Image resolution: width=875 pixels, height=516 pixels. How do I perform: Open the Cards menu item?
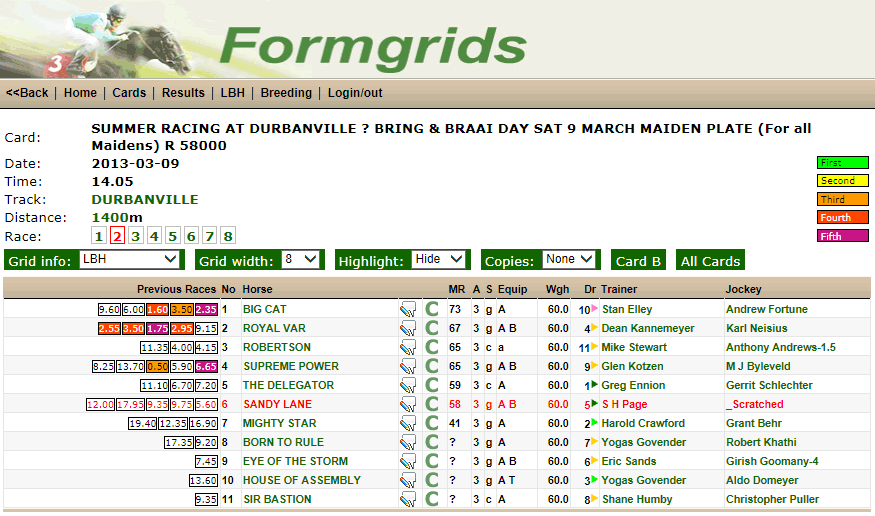pos(129,93)
